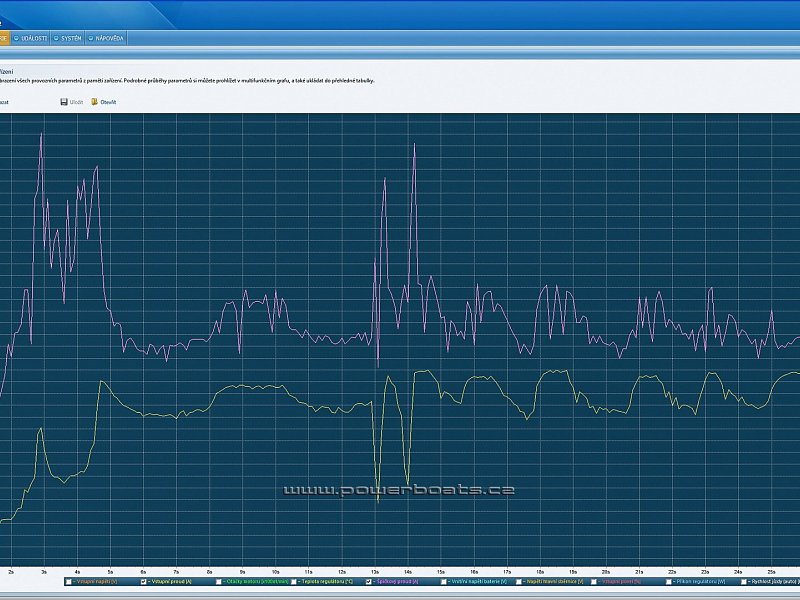Open the Události tab

30,38
